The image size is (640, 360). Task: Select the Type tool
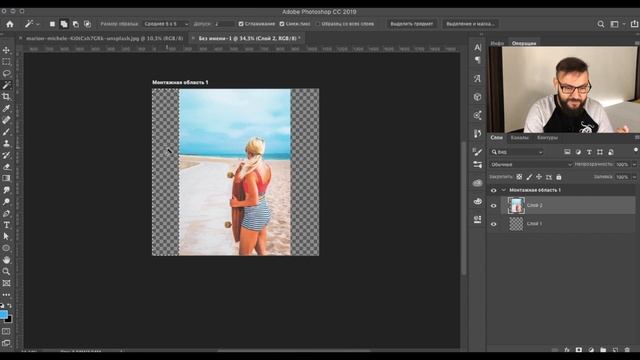[6, 225]
